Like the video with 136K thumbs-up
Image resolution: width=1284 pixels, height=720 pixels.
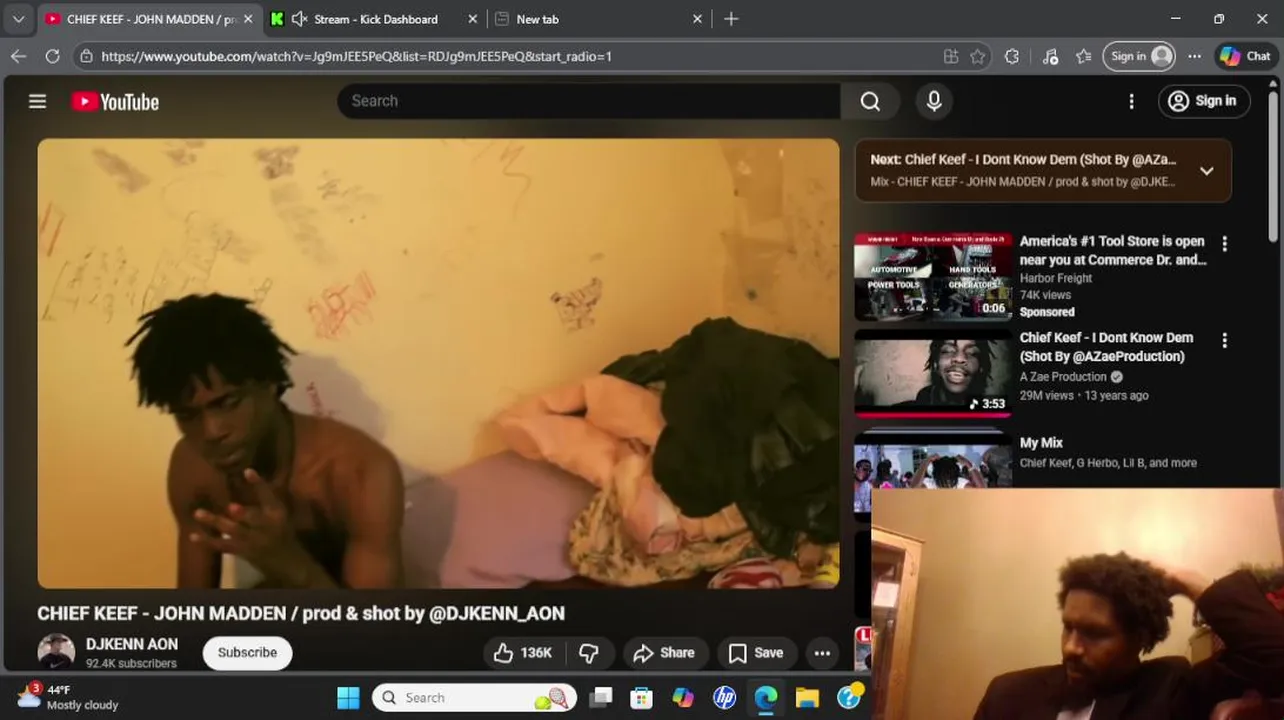click(x=523, y=653)
